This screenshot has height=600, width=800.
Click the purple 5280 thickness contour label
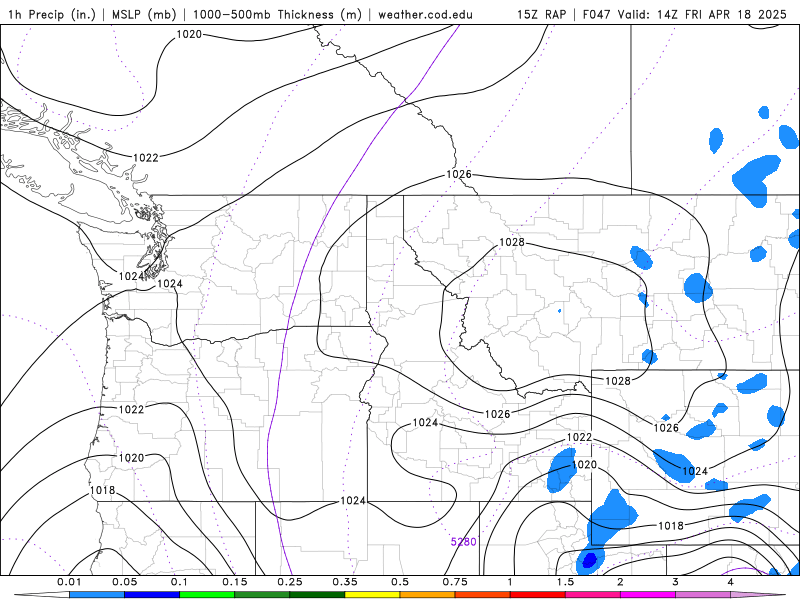(x=463, y=541)
